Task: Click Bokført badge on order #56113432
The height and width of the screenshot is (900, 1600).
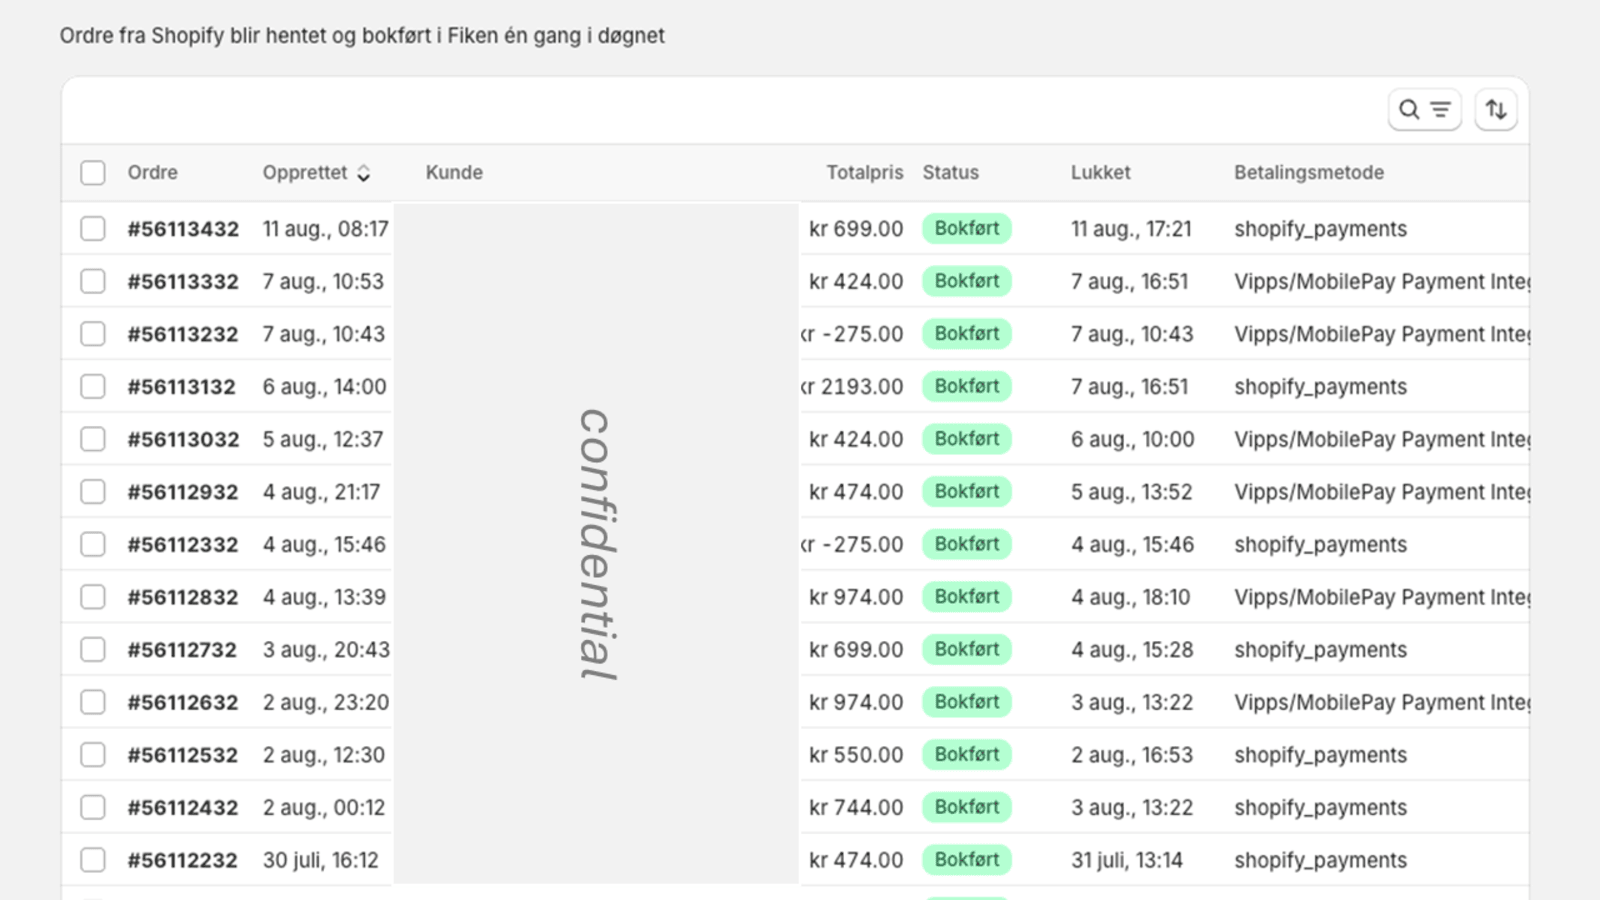Action: click(967, 229)
